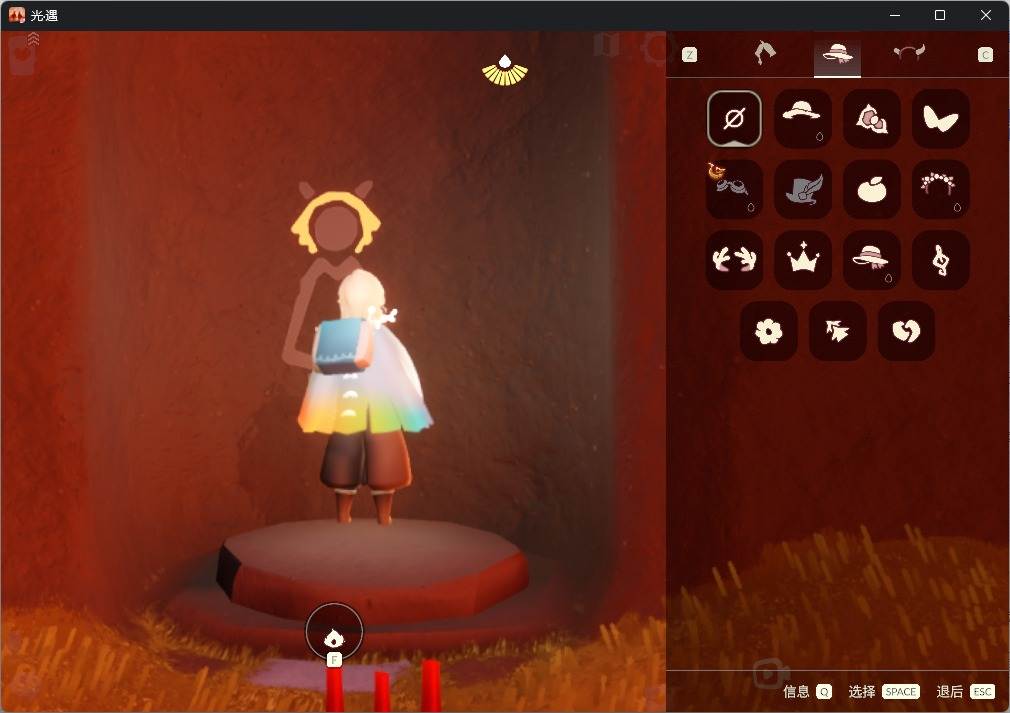Open the faded camera recording icon
This screenshot has width=1010, height=713.
tap(770, 674)
